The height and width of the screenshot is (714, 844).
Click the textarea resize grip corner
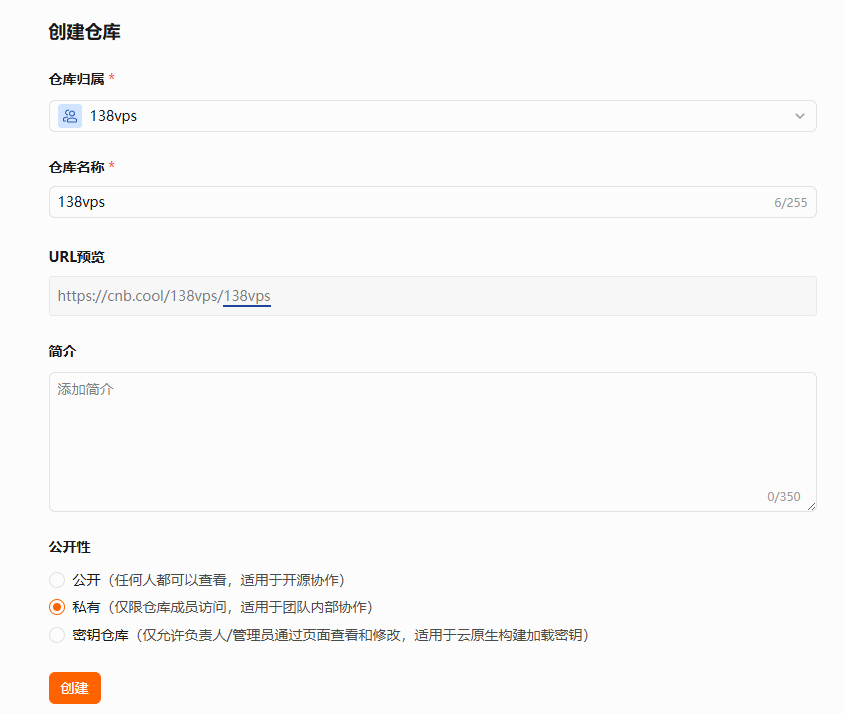812,509
